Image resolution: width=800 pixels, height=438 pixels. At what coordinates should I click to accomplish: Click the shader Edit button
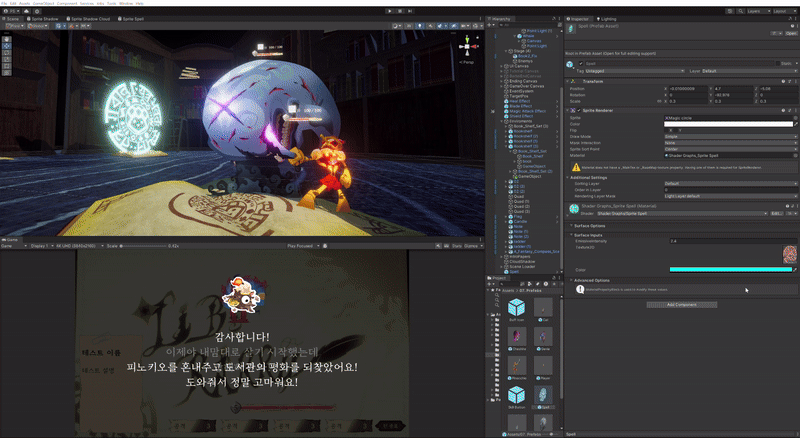pos(776,213)
